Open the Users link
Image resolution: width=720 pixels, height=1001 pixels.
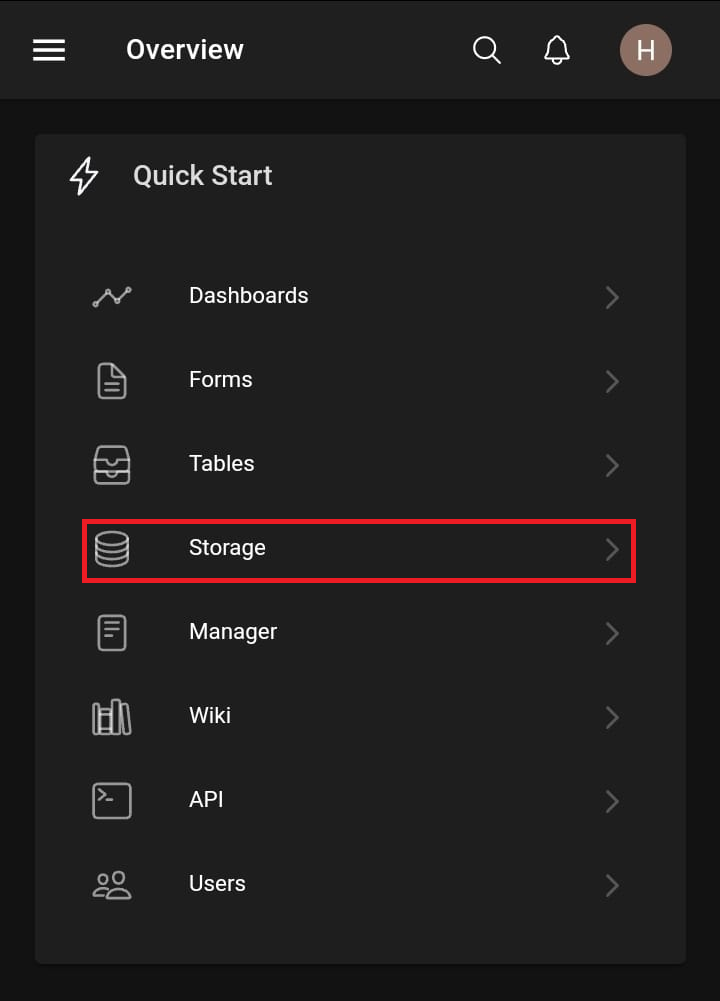pos(217,884)
